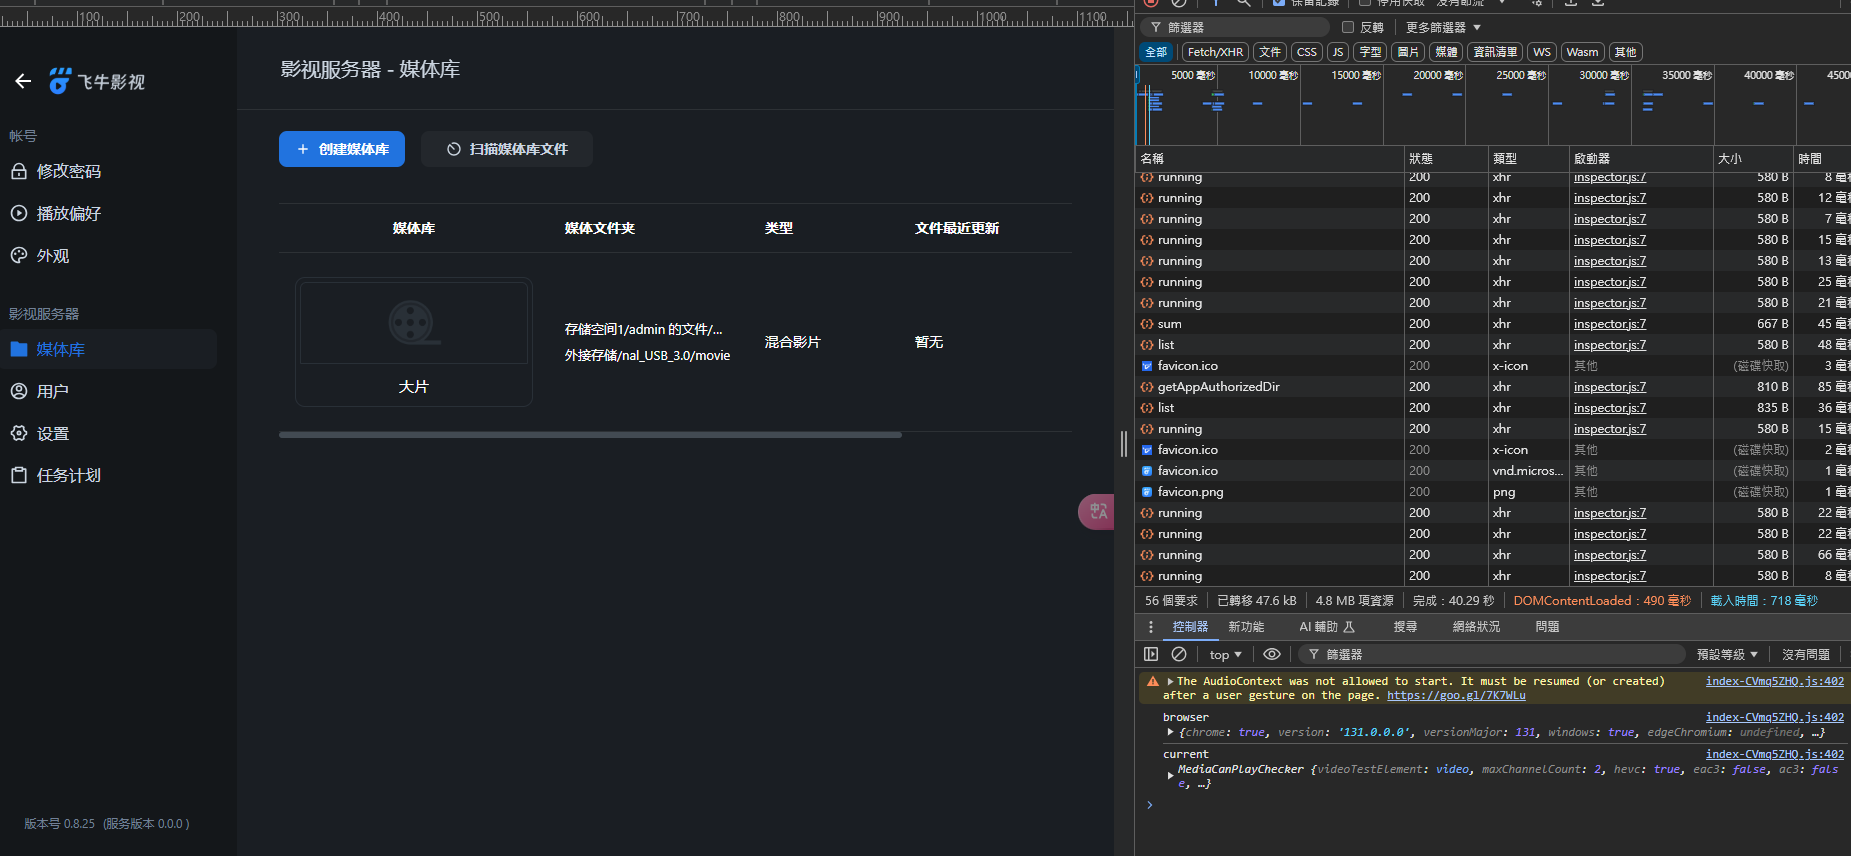This screenshot has height=856, width=1851.
Task: Click the xhr icon beside sum row
Action: 1147,324
